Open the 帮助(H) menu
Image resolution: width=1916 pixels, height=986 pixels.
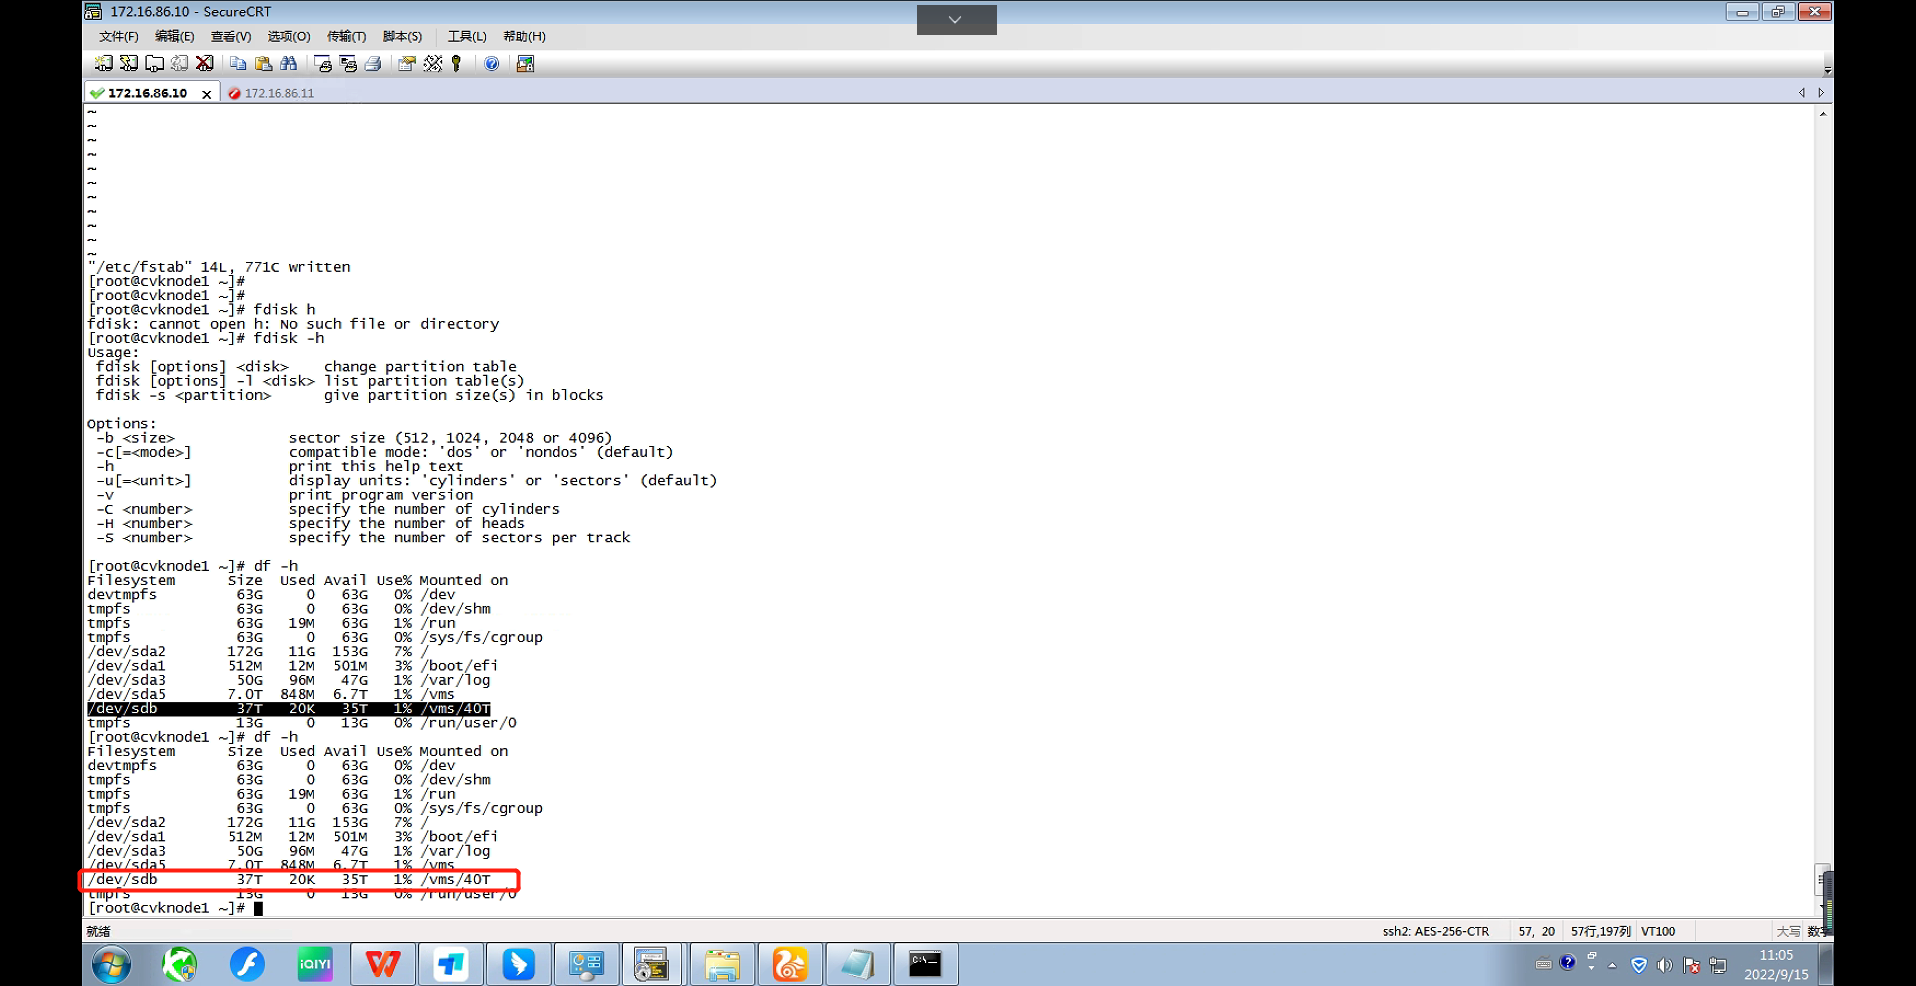(525, 37)
